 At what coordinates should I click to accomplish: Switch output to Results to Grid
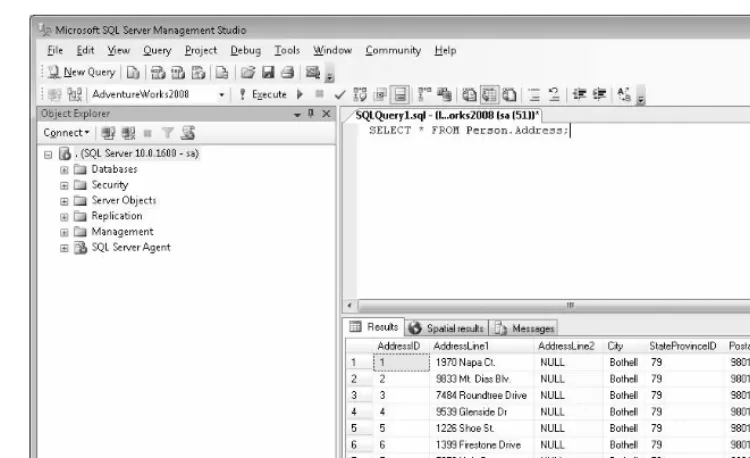(489, 95)
